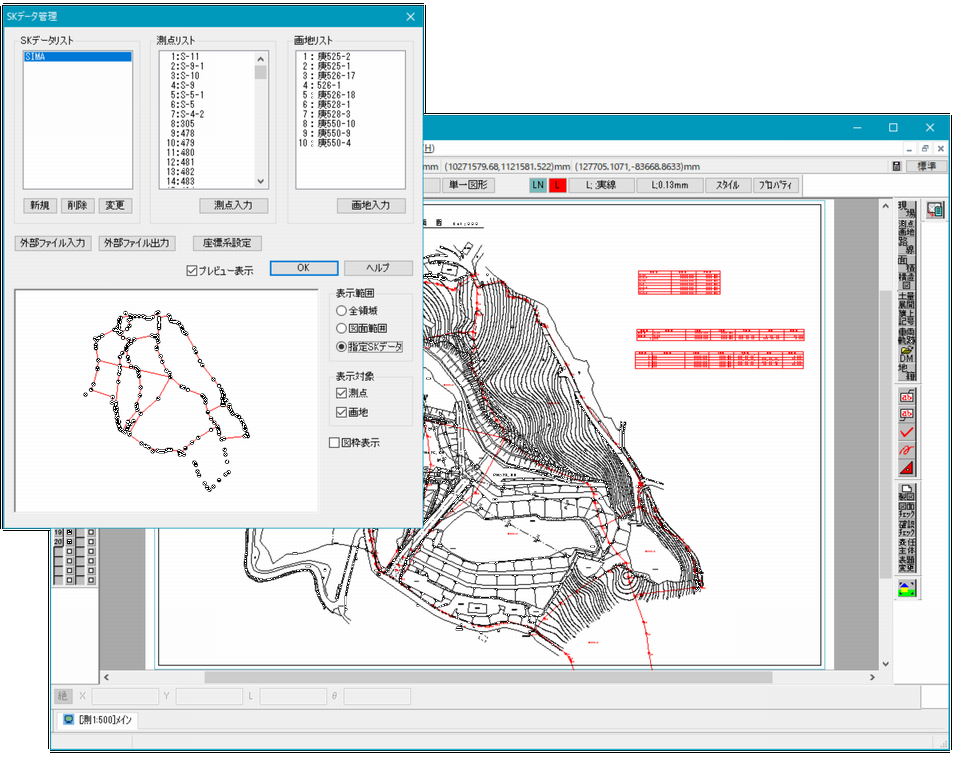Click the second red 'ab' text label icon
This screenshot has width=958, height=764.
click(907, 414)
